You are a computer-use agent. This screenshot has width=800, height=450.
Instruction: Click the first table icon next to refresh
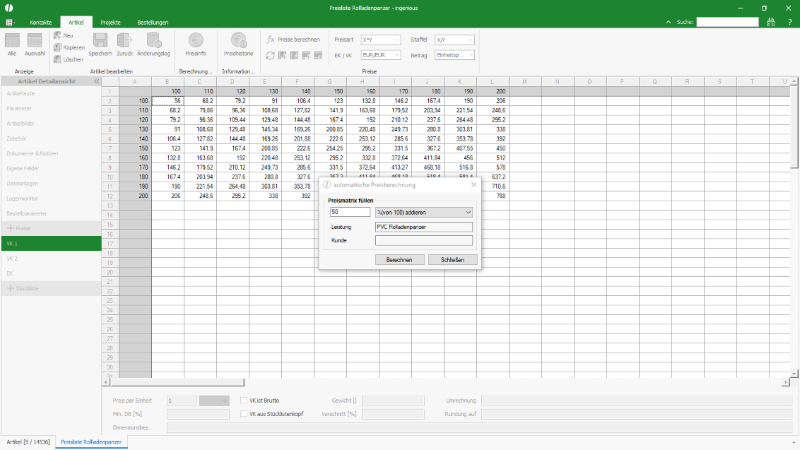[282, 55]
